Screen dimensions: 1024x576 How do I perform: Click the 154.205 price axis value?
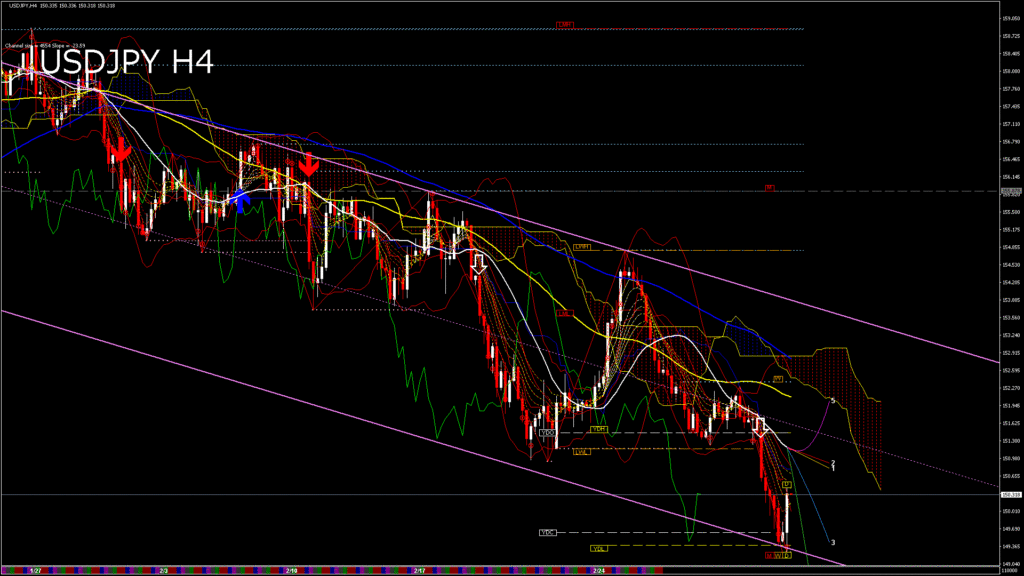1011,282
